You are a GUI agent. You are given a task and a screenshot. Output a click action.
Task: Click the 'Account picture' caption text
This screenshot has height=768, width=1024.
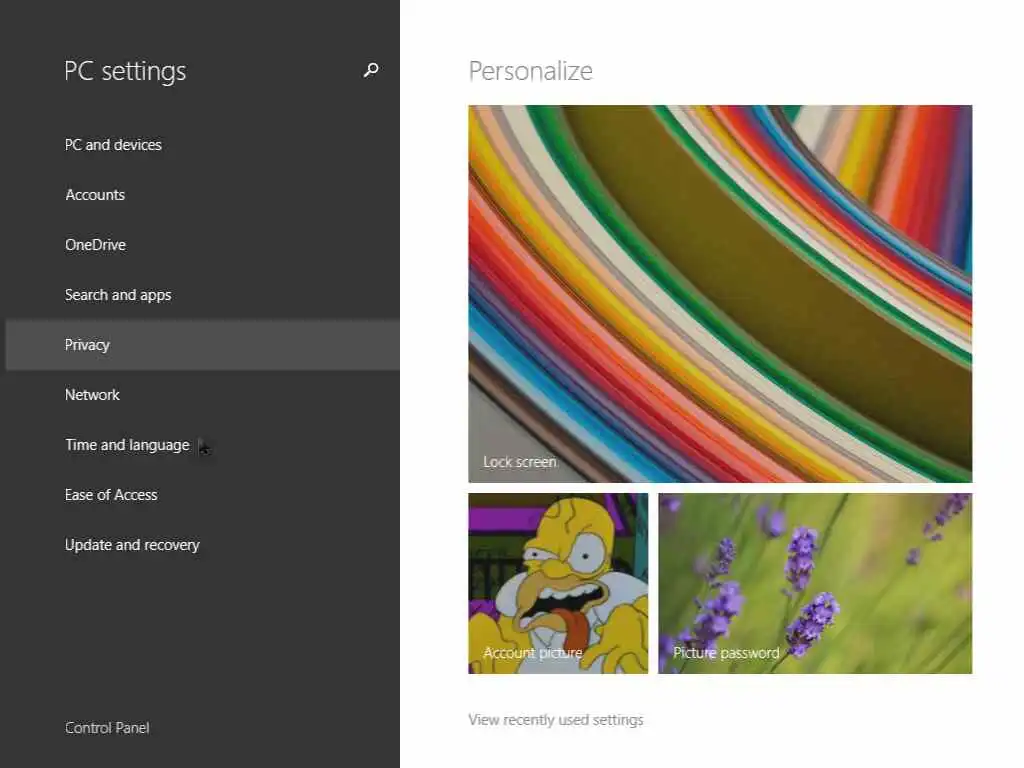tap(532, 653)
